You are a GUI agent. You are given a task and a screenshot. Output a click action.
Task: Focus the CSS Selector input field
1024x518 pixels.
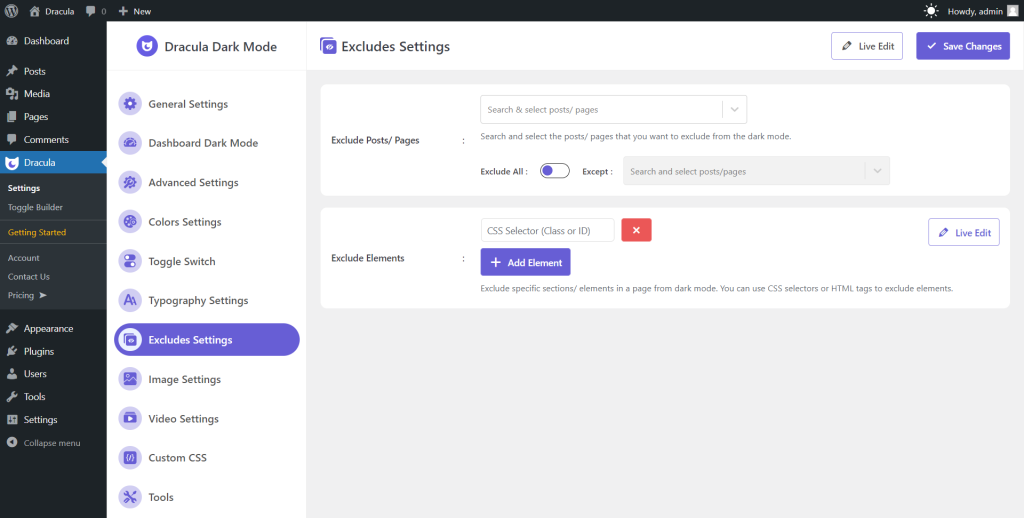point(547,230)
